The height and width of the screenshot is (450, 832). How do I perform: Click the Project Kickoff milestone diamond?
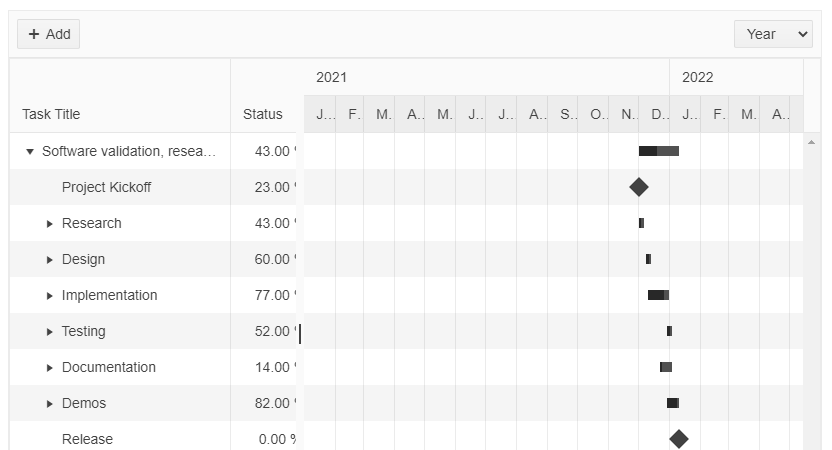point(639,187)
